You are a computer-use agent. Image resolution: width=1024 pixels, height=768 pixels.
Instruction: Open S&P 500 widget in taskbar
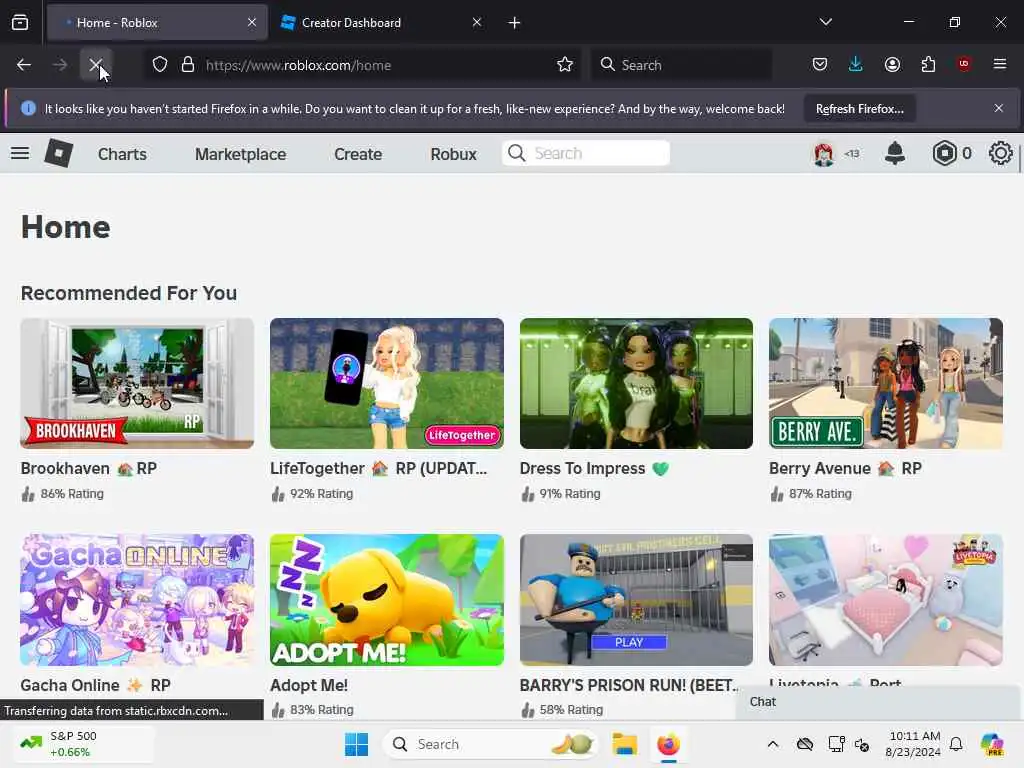point(82,744)
